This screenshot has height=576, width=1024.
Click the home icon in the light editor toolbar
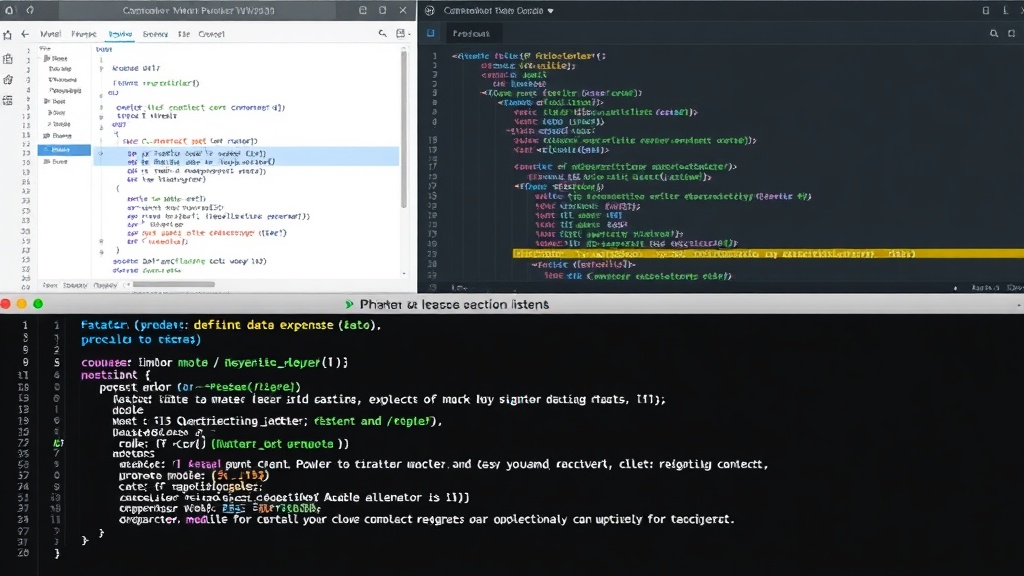[x=7, y=35]
